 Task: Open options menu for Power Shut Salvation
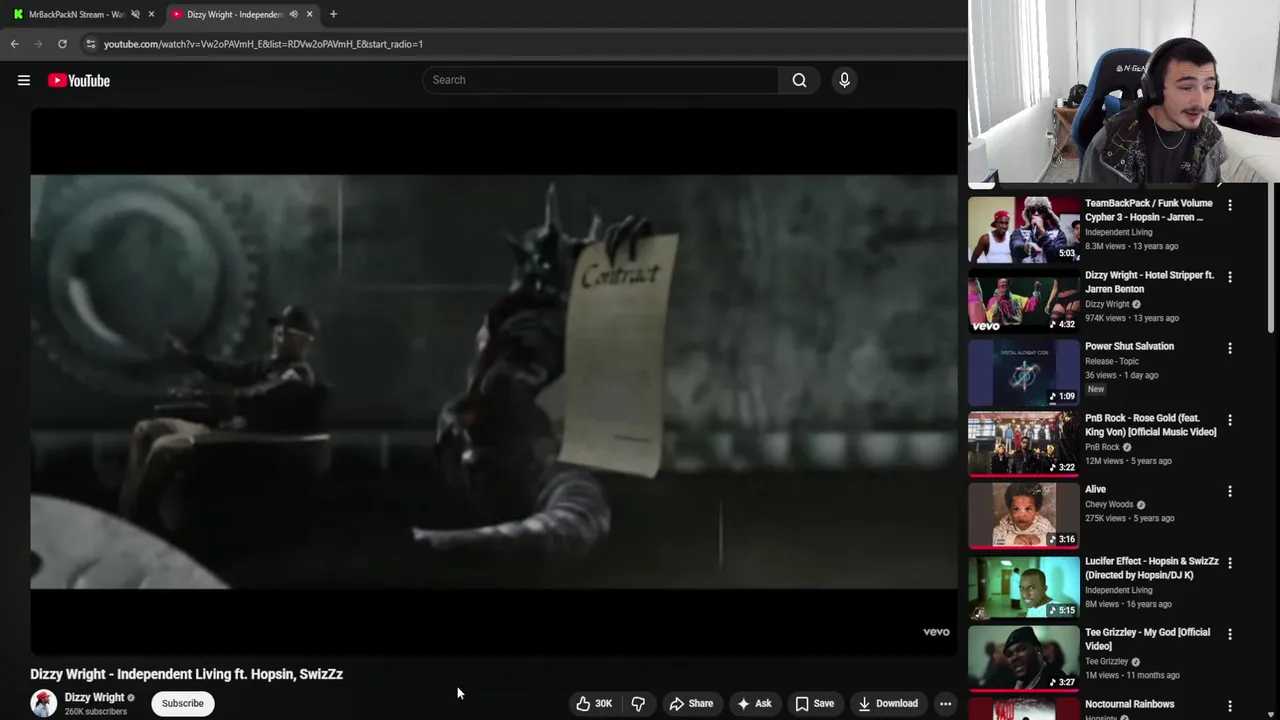tap(1230, 348)
